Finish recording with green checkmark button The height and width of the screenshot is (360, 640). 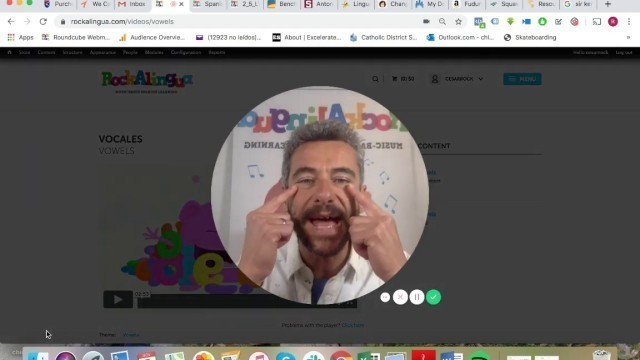tap(433, 297)
